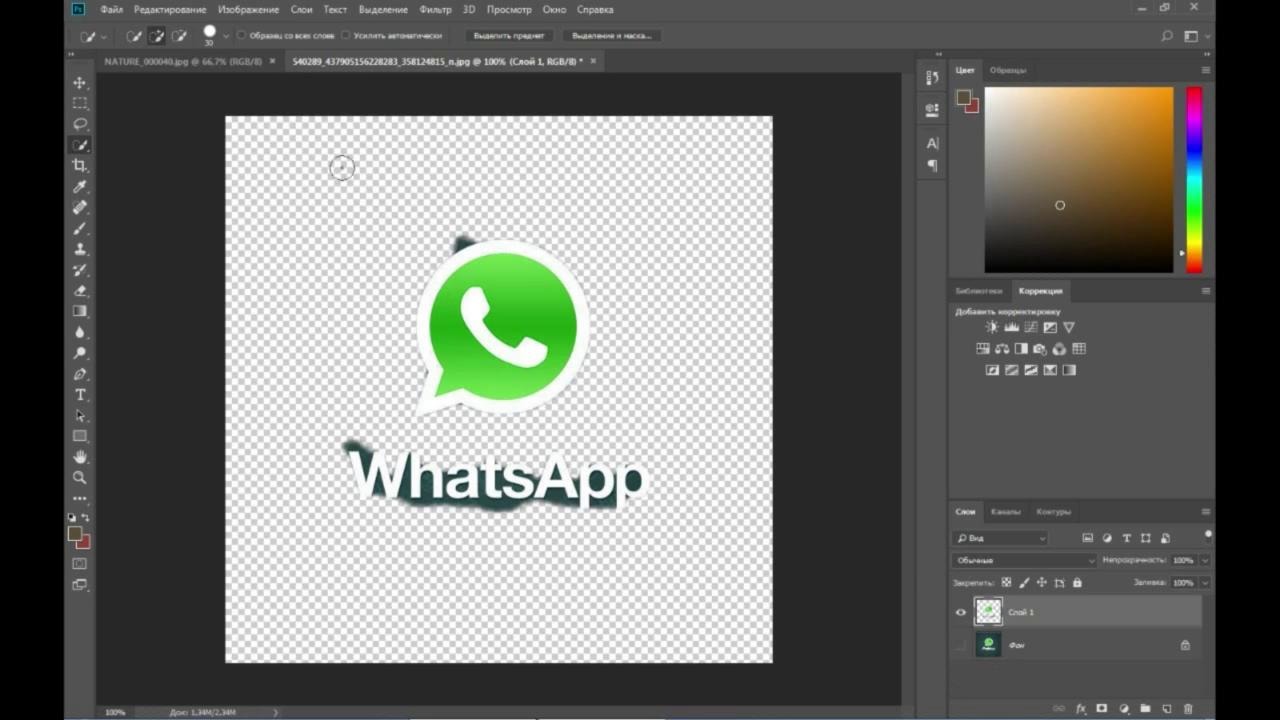The height and width of the screenshot is (720, 1280).
Task: Hide the Слой 1 layer
Action: [961, 612]
